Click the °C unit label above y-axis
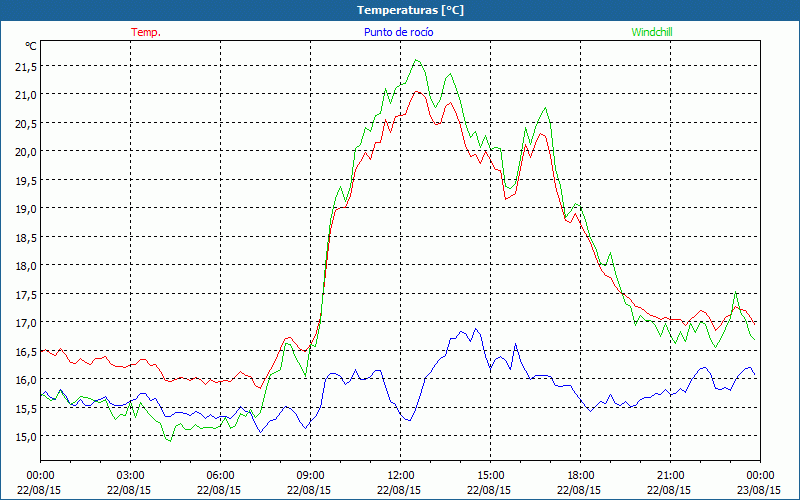This screenshot has height=500, width=800. coord(31,46)
